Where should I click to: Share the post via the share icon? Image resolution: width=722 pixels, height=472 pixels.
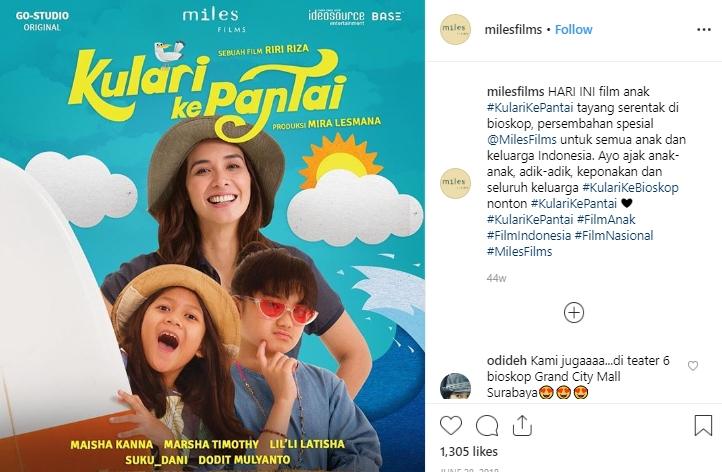click(522, 425)
